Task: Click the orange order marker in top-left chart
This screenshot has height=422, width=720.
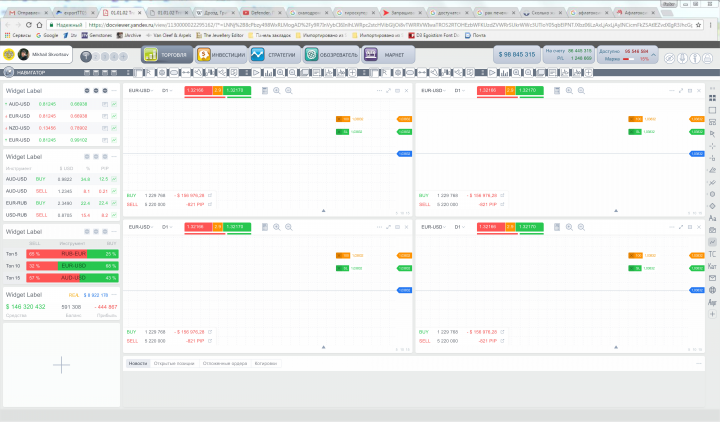Action: pos(343,119)
